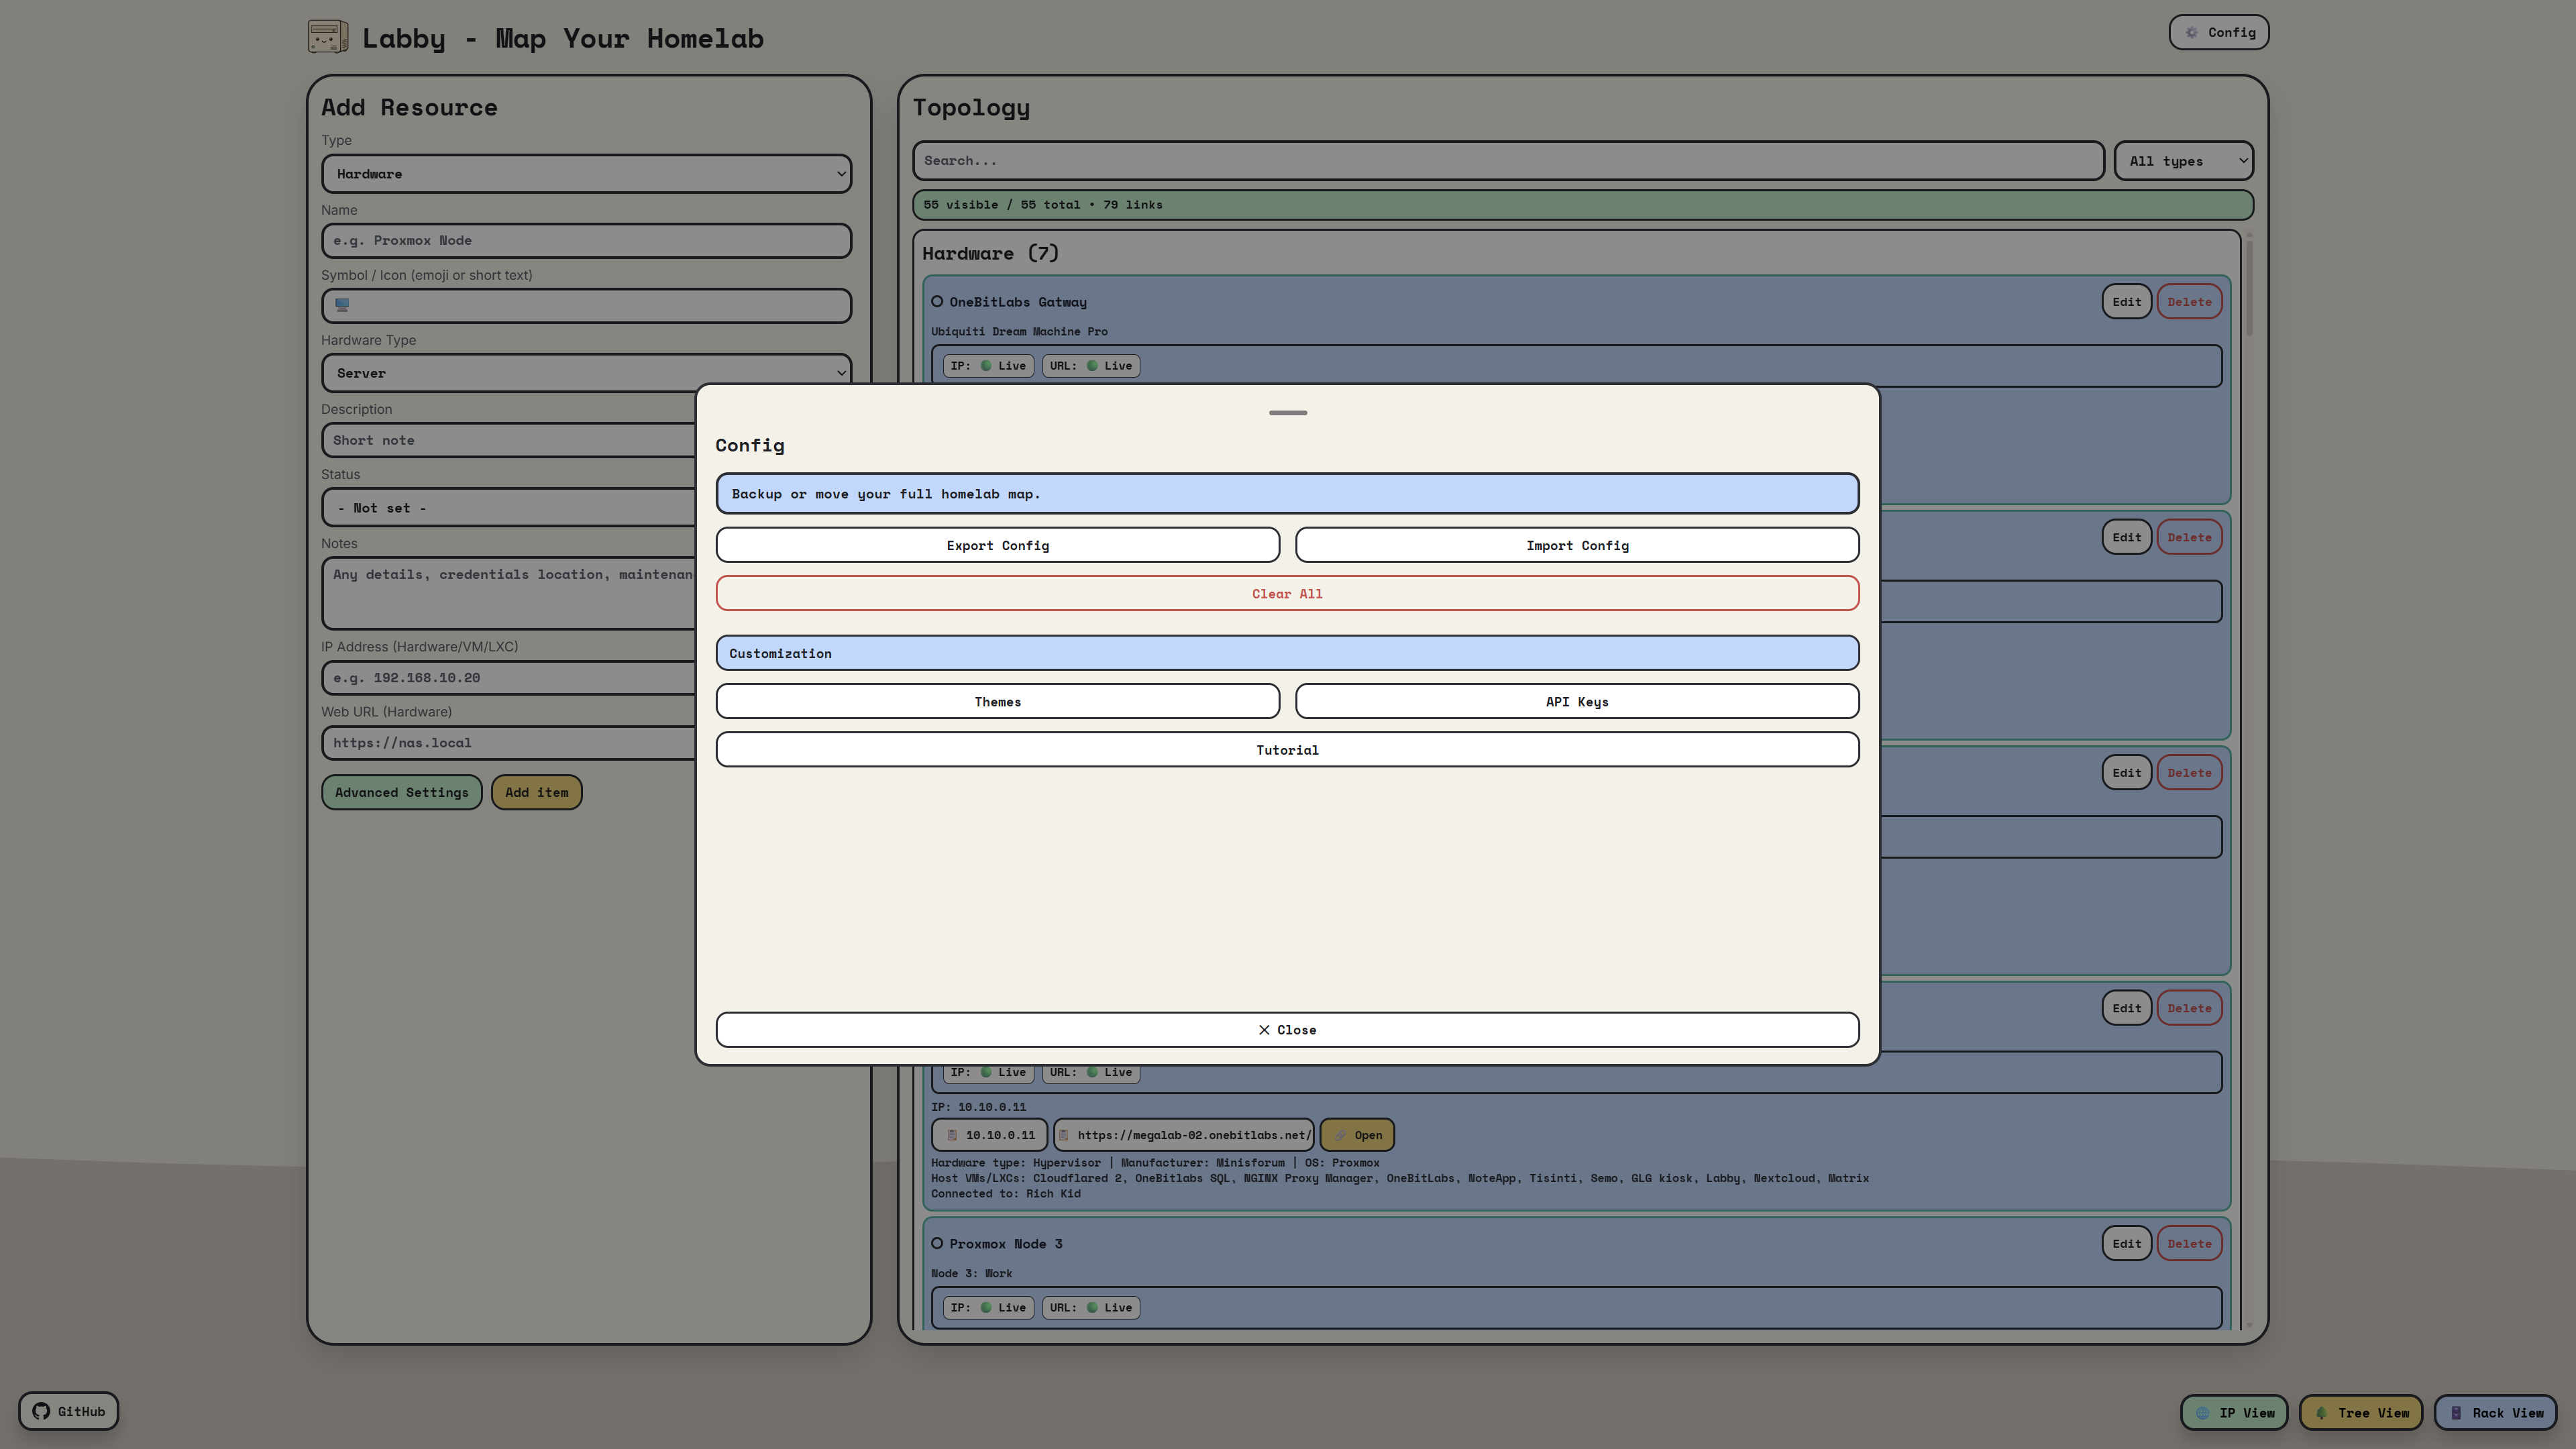Click the 'Hardware type: Hypervisor' details line
This screenshot has width=2576, height=1449.
pyautogui.click(x=1155, y=1163)
